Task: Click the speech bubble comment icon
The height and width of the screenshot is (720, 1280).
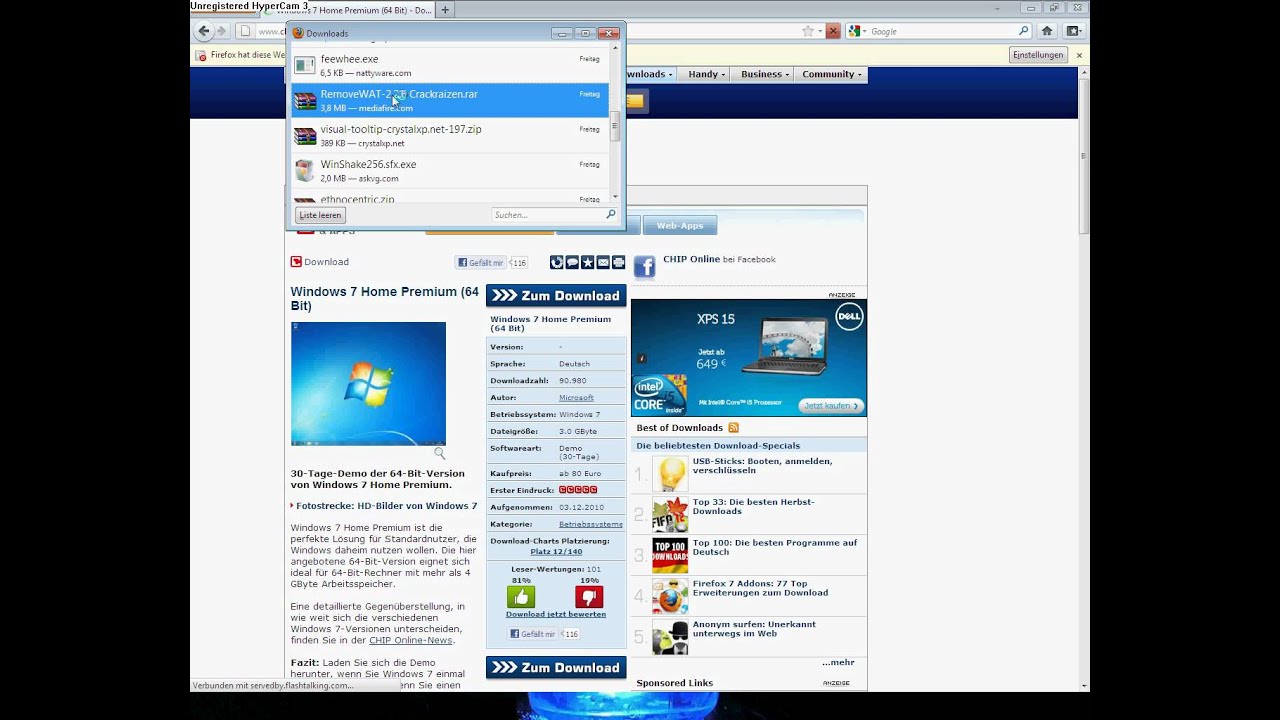Action: tap(572, 262)
